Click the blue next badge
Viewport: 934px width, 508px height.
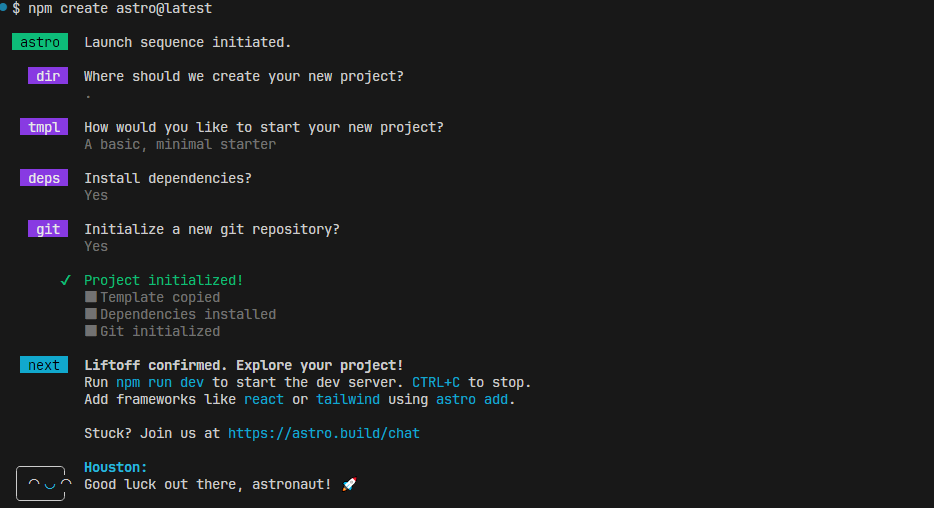tap(44, 364)
